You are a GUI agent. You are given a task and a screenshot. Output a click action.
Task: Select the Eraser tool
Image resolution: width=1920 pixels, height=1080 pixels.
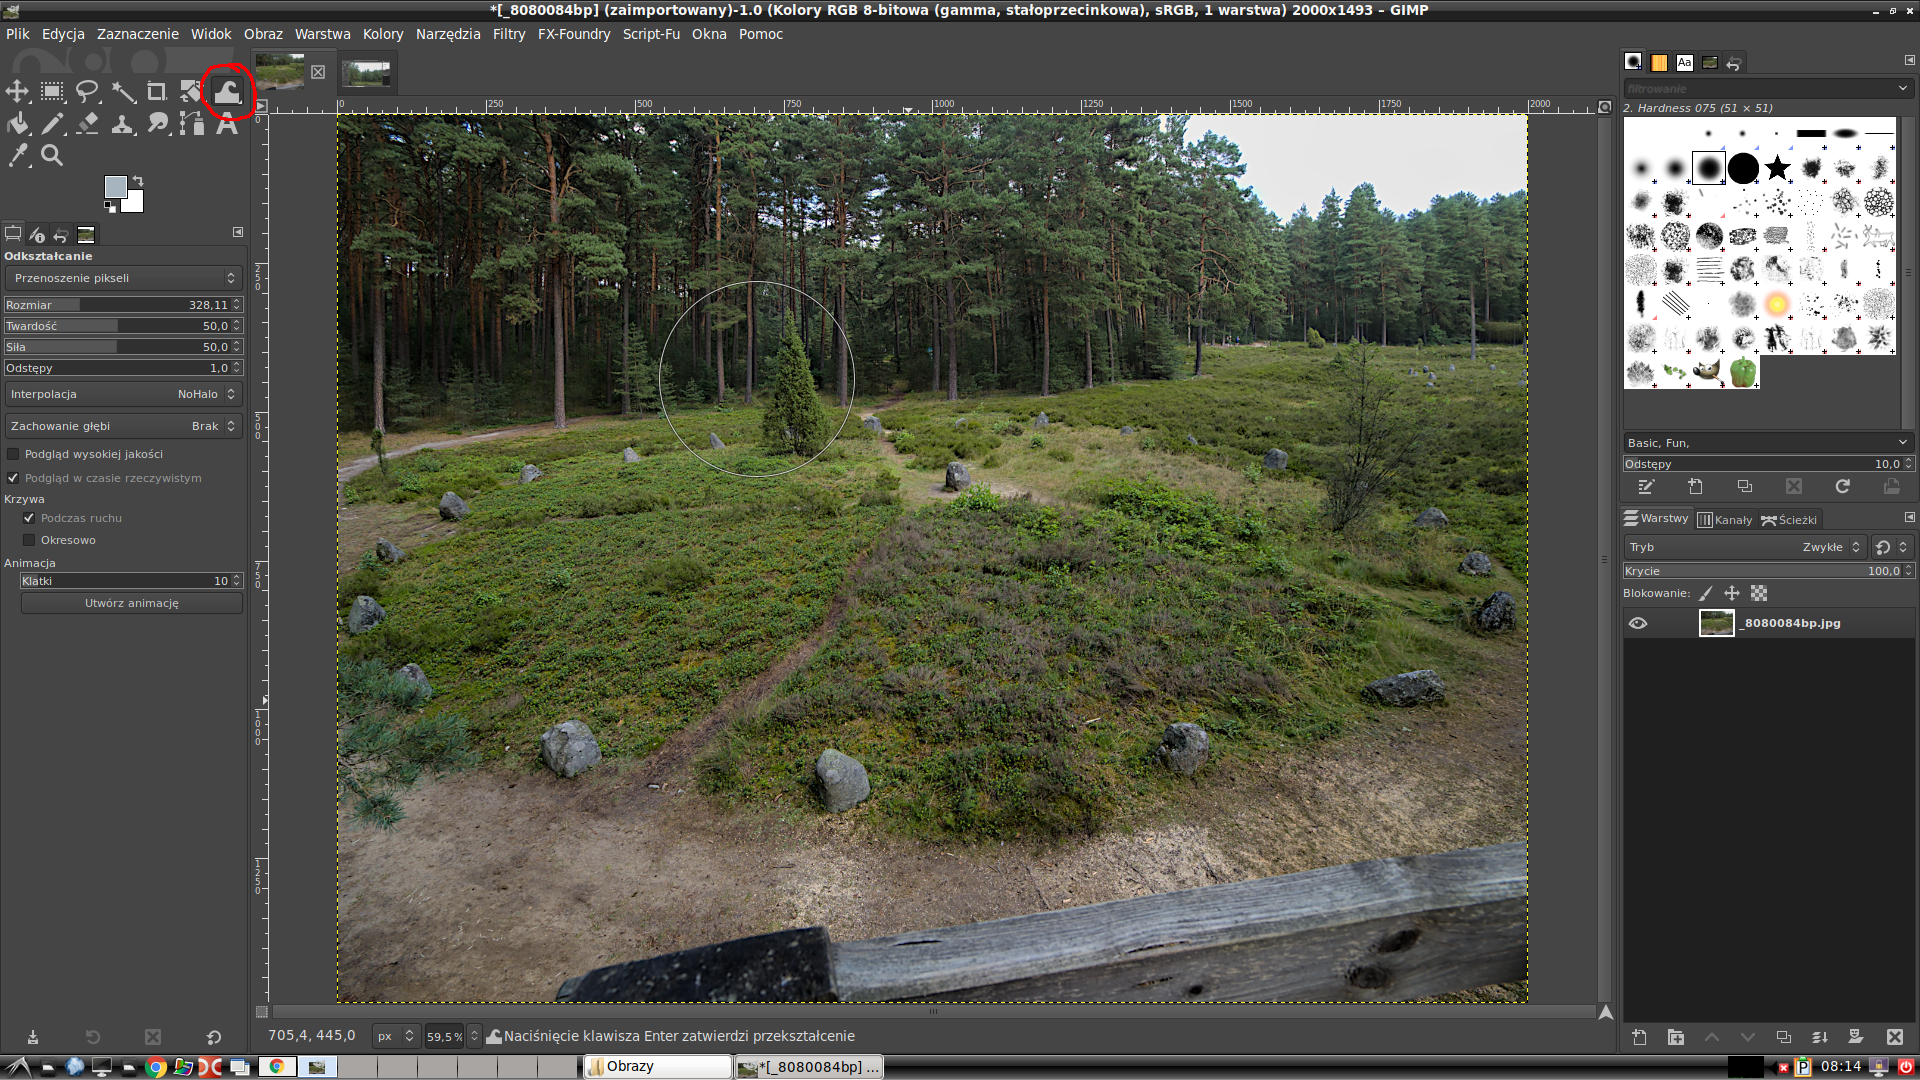tap(88, 124)
